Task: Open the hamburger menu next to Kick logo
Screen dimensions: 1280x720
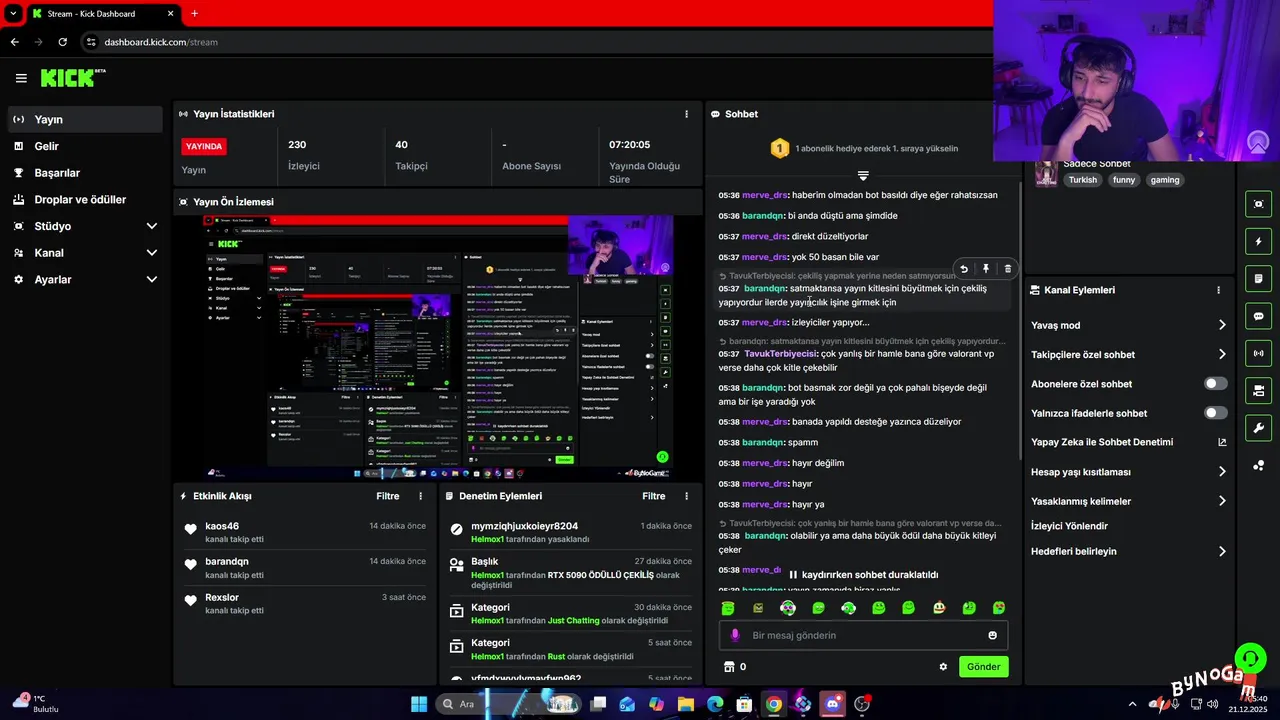Action: pyautogui.click(x=21, y=78)
